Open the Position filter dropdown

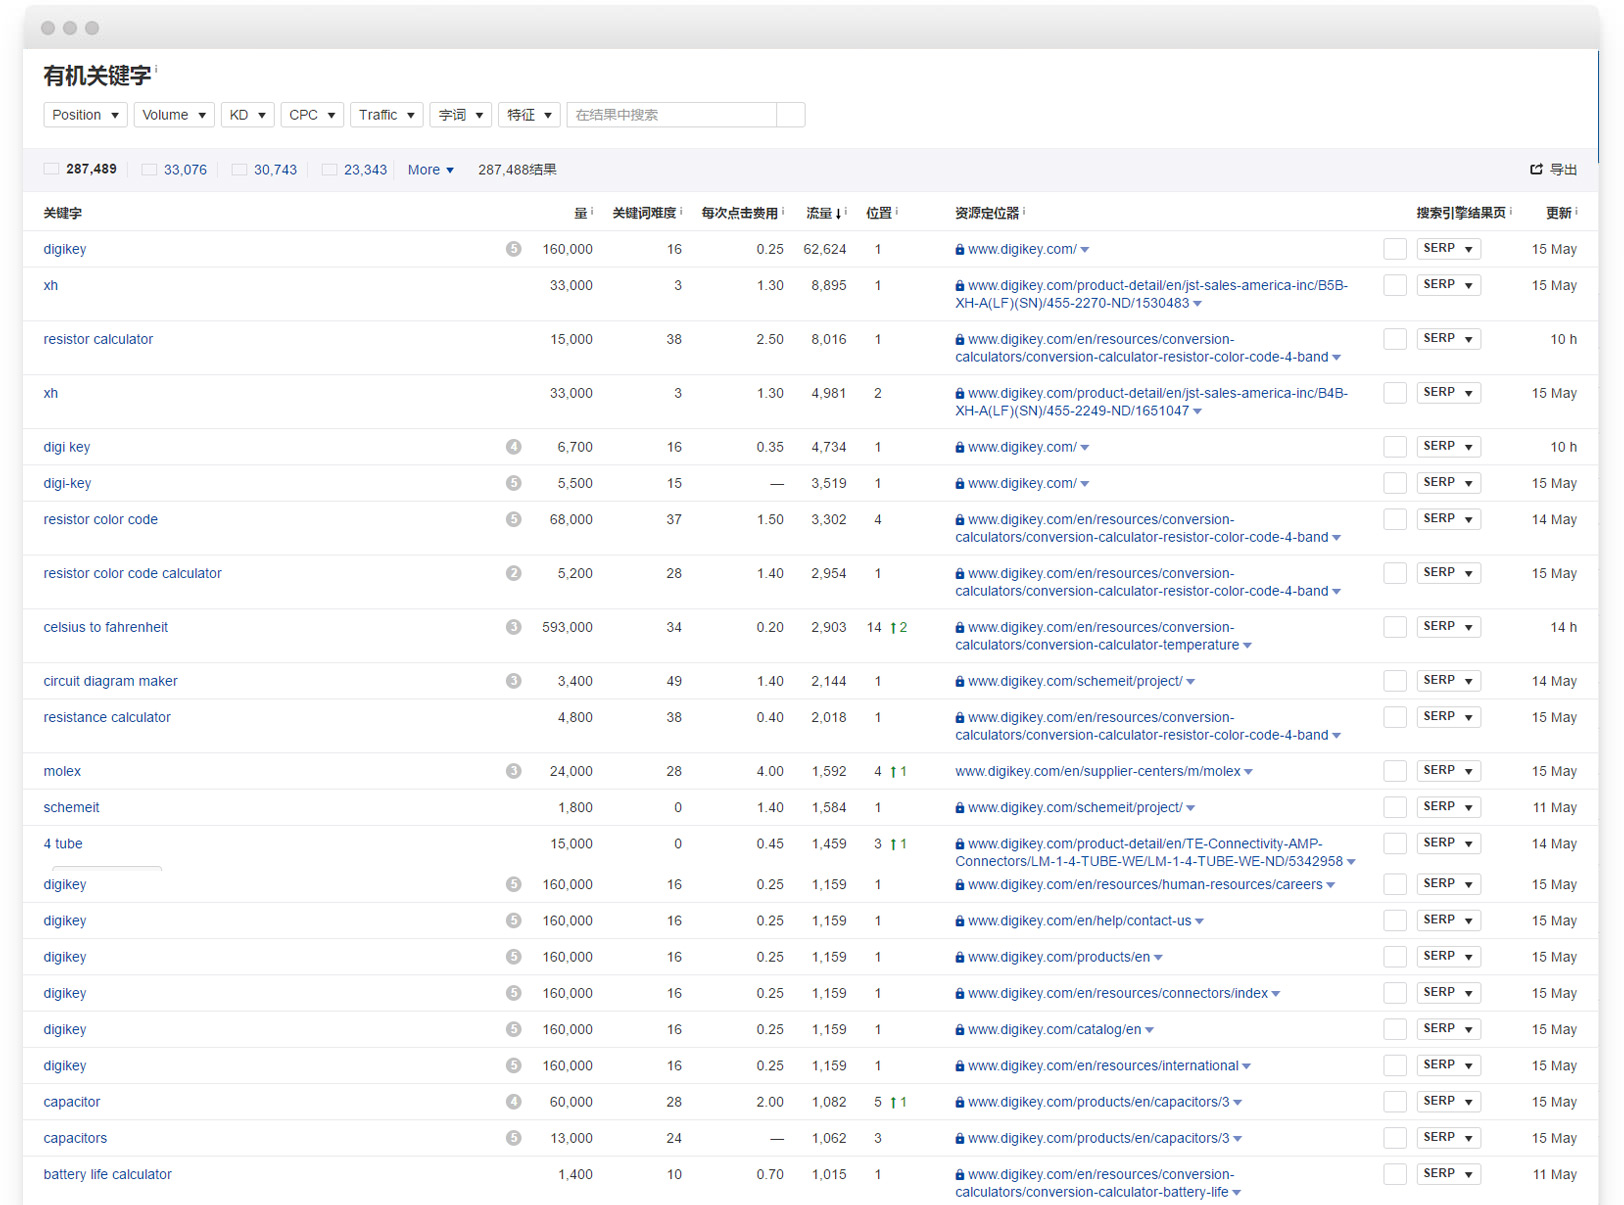85,115
